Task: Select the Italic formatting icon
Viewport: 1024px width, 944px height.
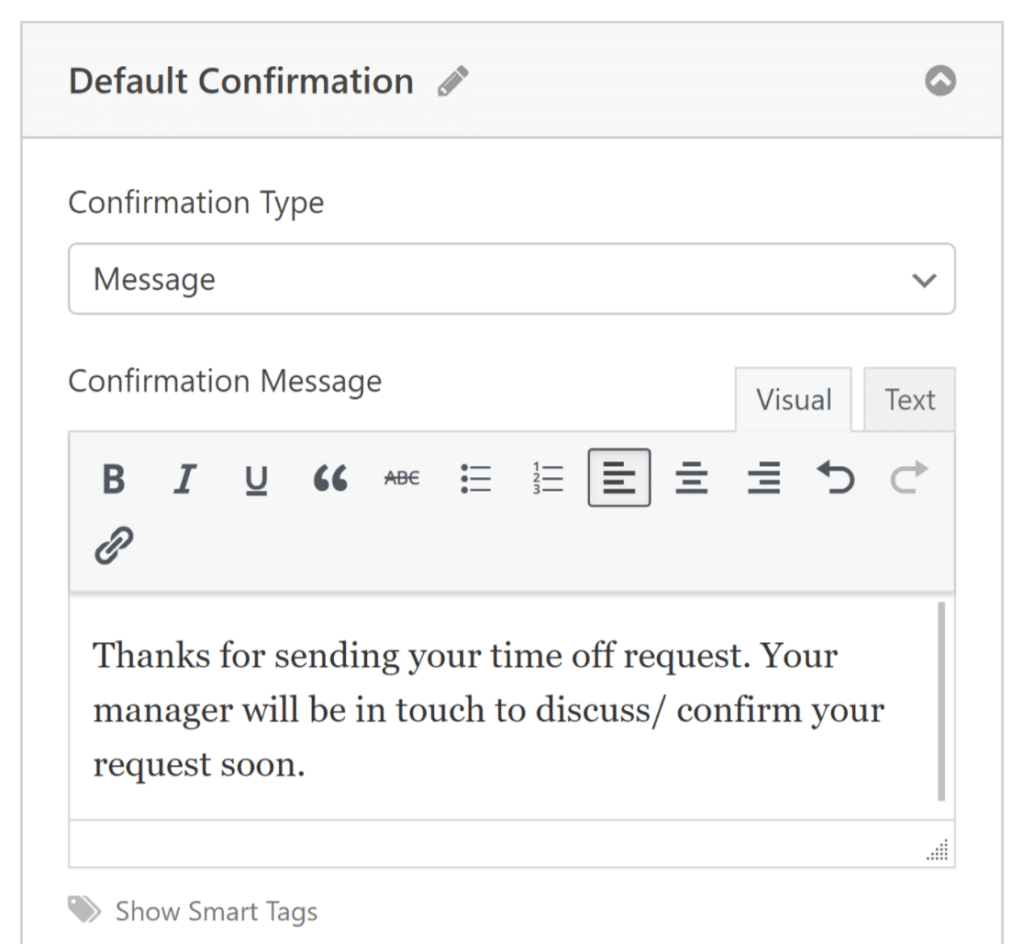Action: click(x=184, y=478)
